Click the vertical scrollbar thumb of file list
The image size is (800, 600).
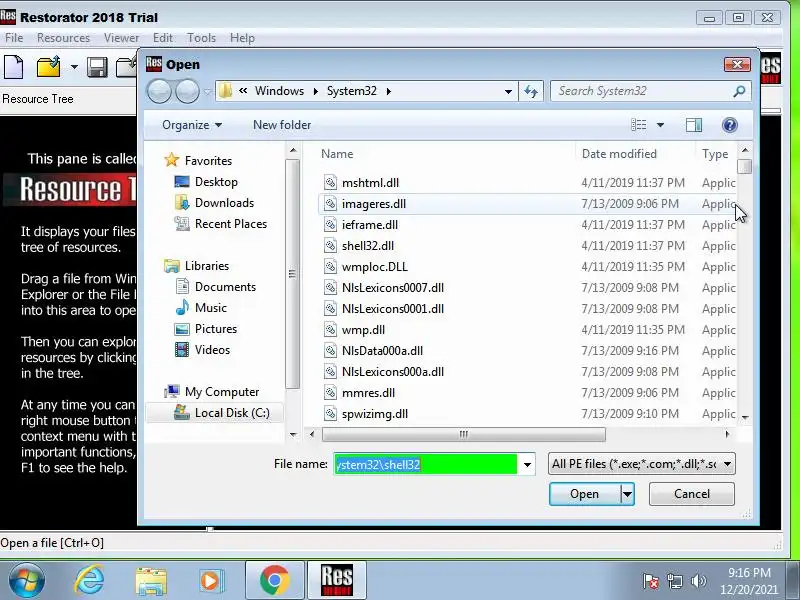pos(745,166)
